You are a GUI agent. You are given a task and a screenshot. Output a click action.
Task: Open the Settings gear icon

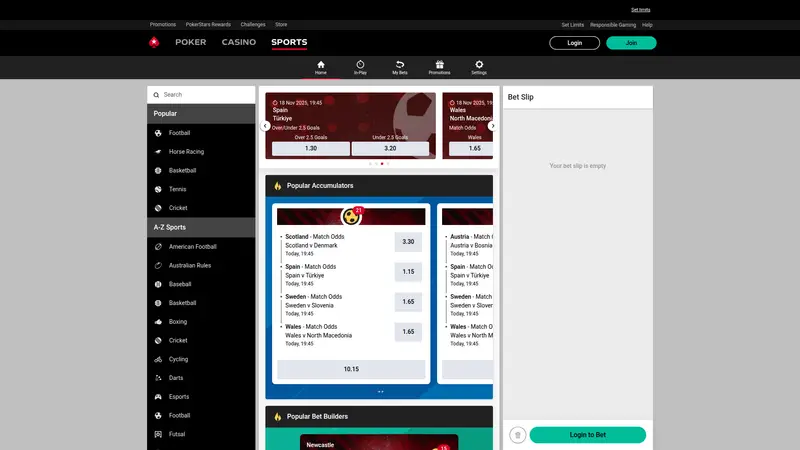(x=479, y=65)
